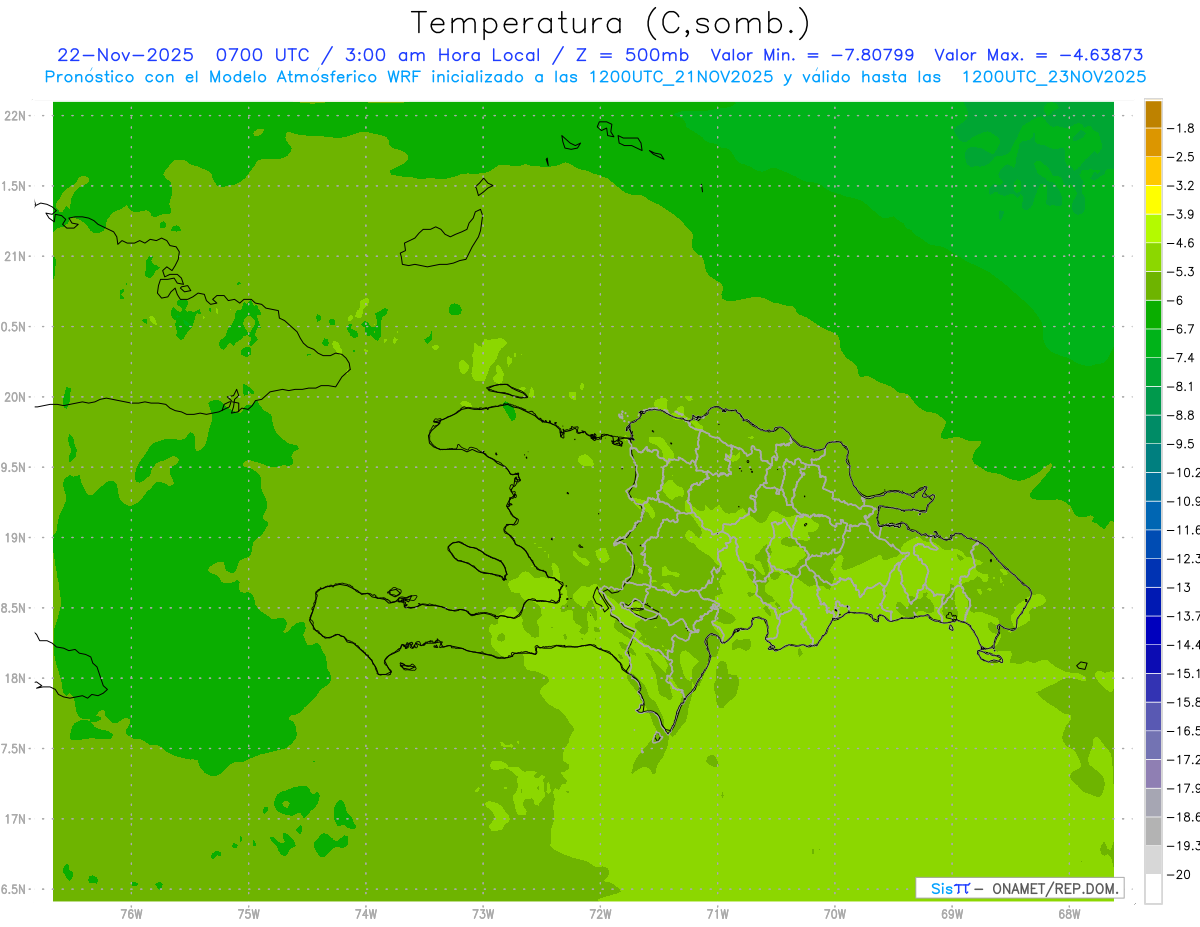Viewport: 1200px width, 927px height.
Task: Click the '19N' latitude label
Action: pos(14,538)
